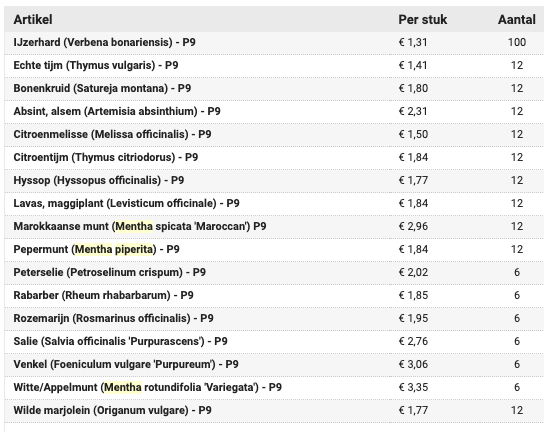Screen dimensions: 544x432
Task: Open Citroentijm (Thymus citriodorus) item
Action: point(106,157)
